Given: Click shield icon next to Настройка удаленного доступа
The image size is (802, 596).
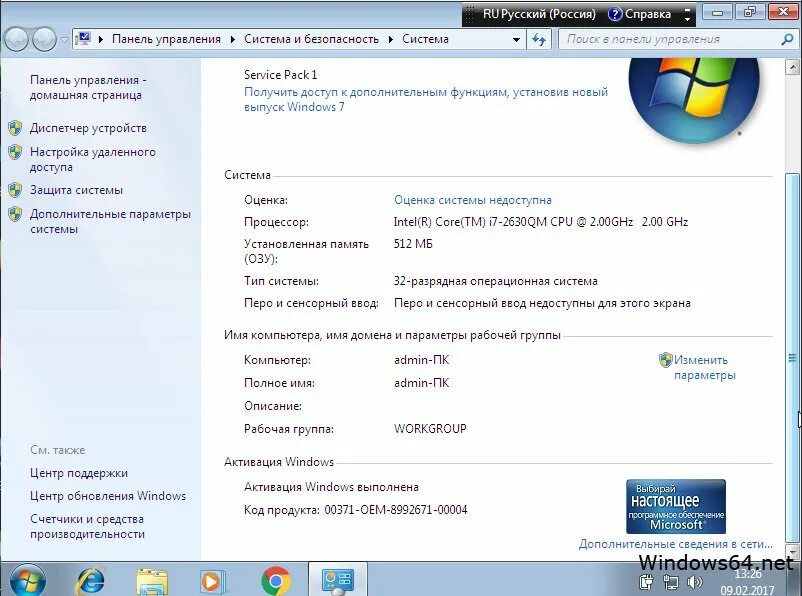Looking at the screenshot, I should click(x=15, y=152).
